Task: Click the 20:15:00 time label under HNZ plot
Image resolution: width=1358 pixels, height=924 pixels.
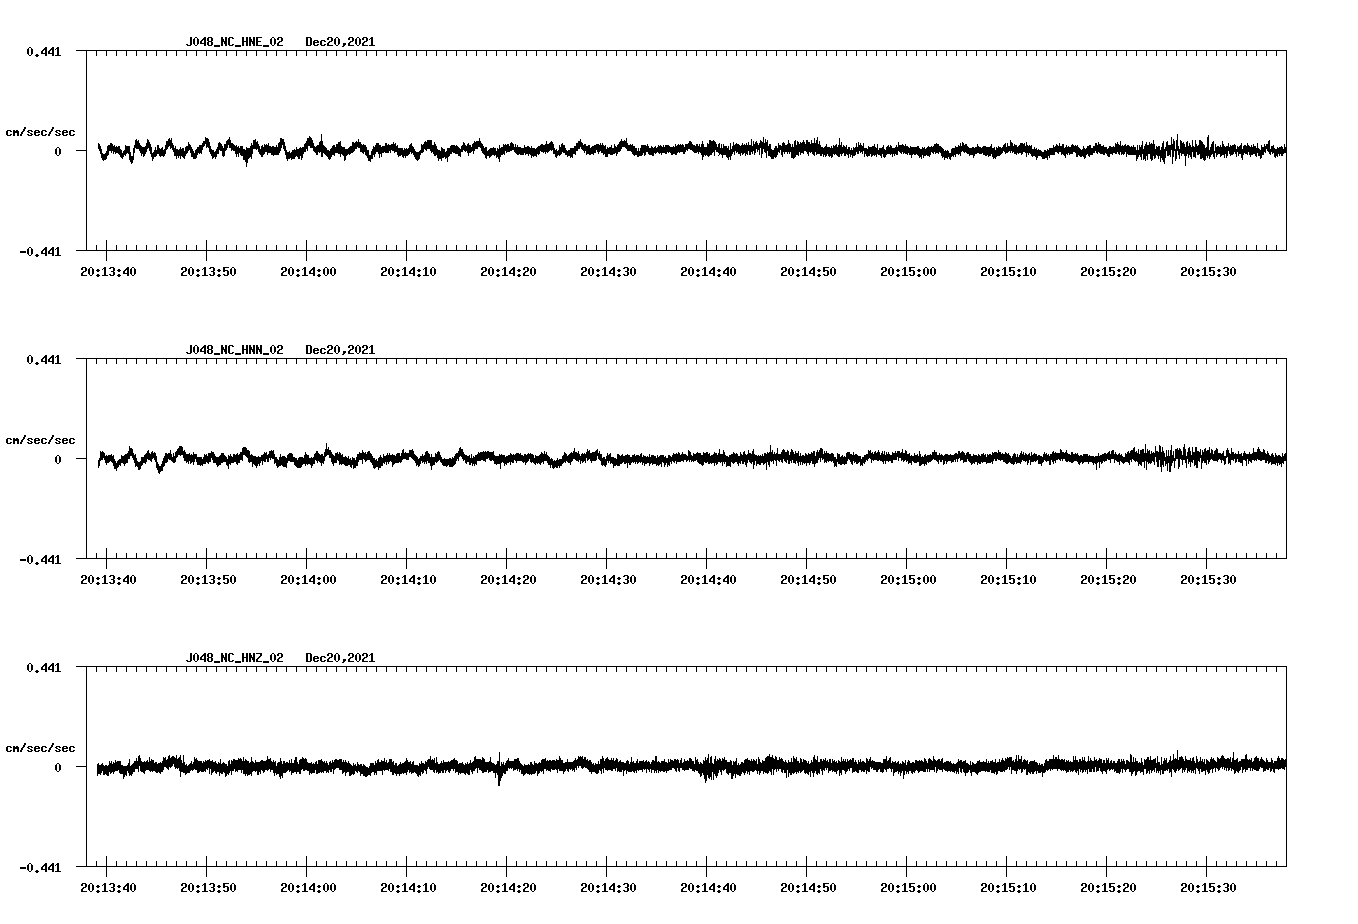Action: point(908,888)
